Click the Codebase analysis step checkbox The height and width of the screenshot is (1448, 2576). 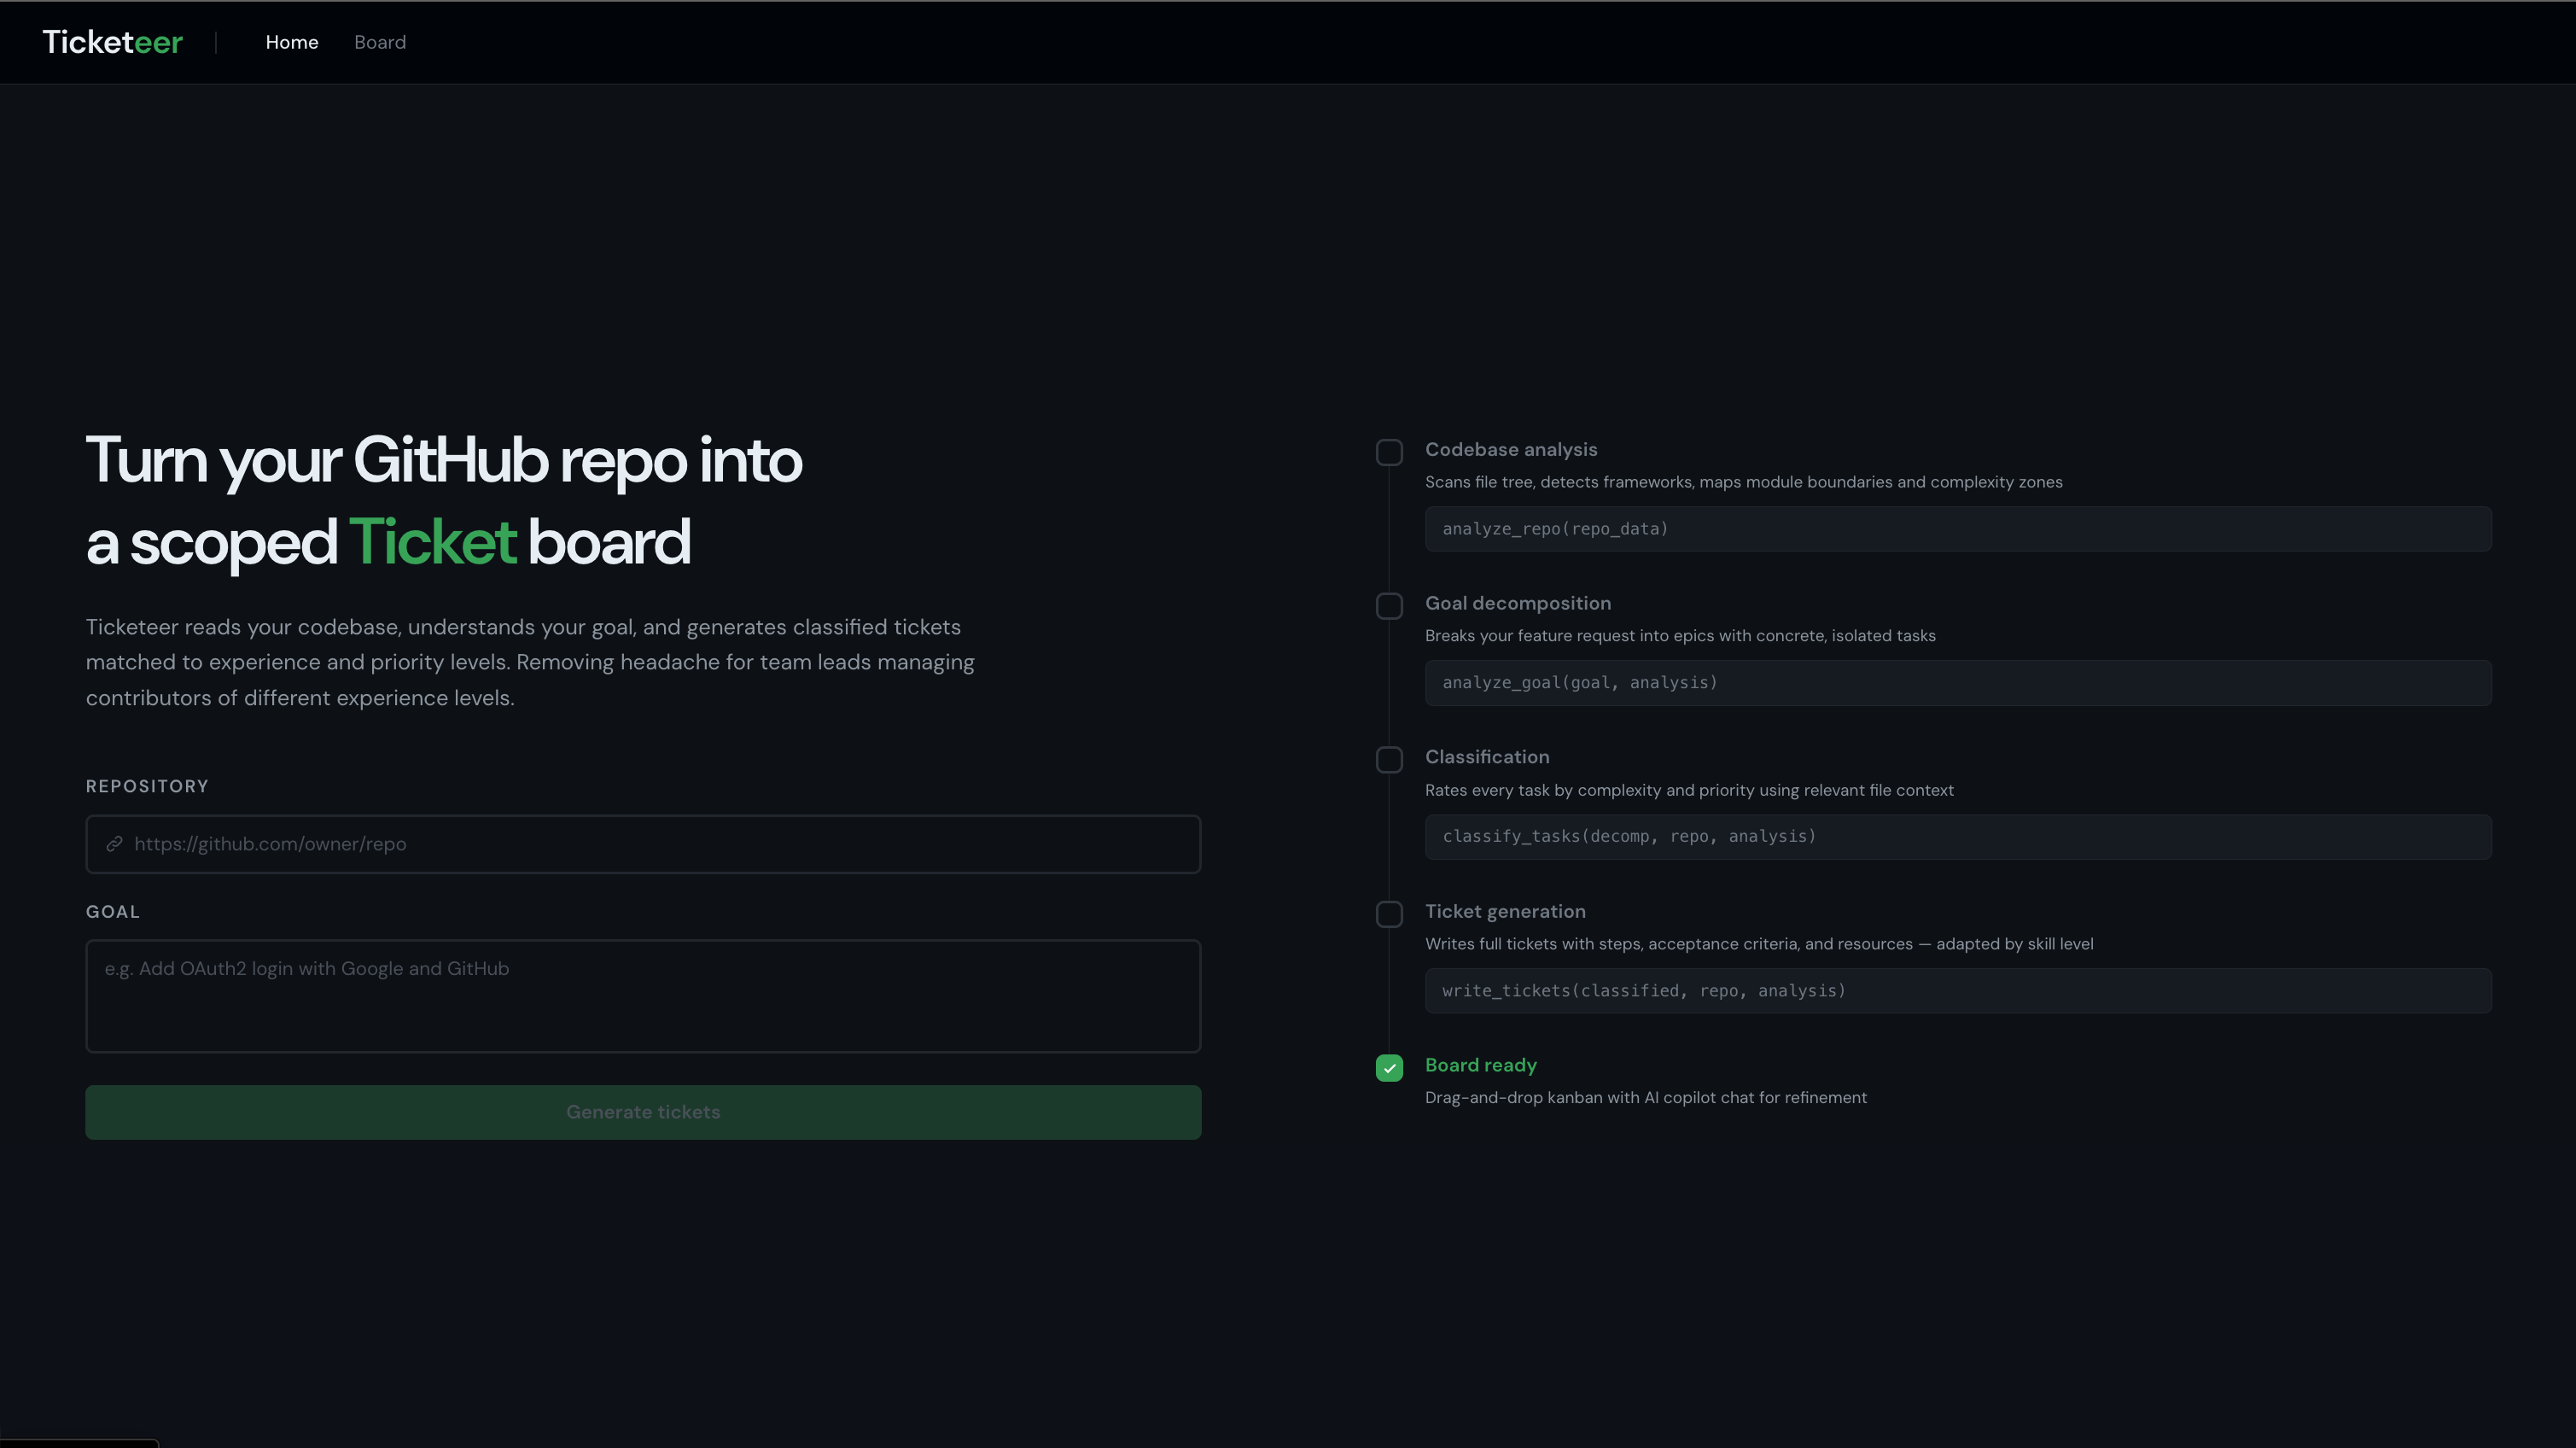(x=1389, y=452)
